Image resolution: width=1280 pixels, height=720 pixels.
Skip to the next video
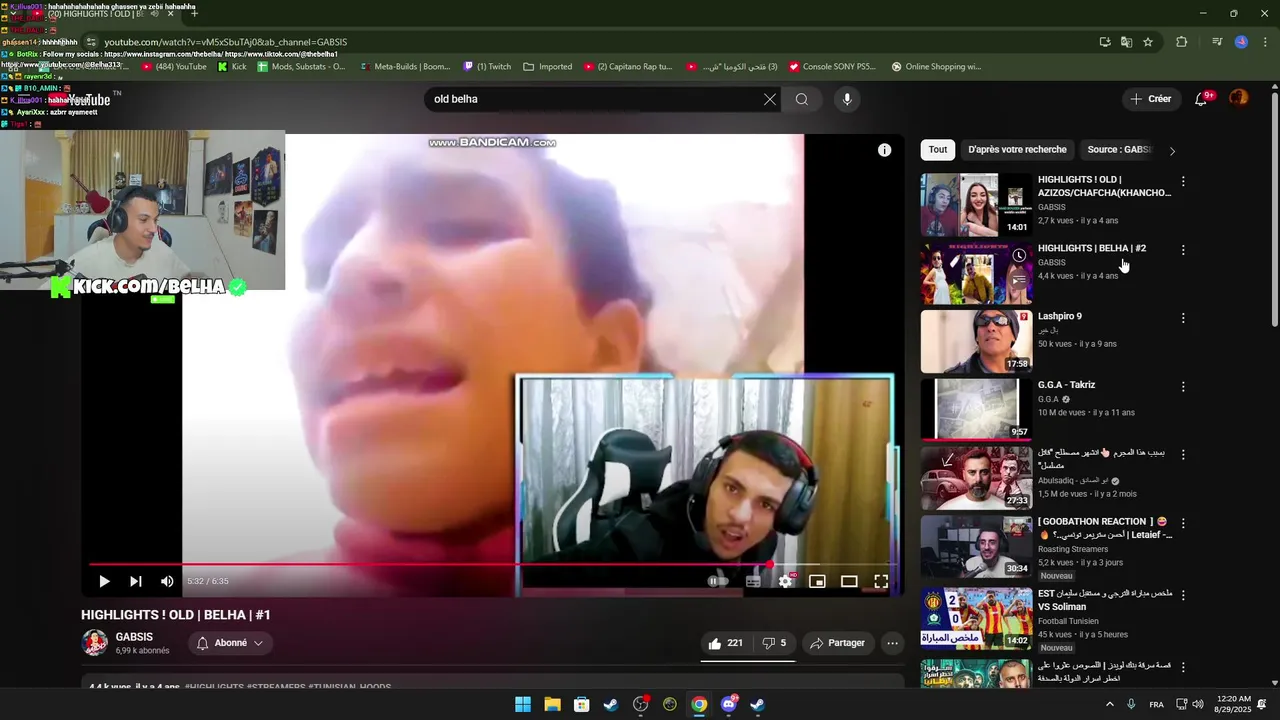click(136, 581)
